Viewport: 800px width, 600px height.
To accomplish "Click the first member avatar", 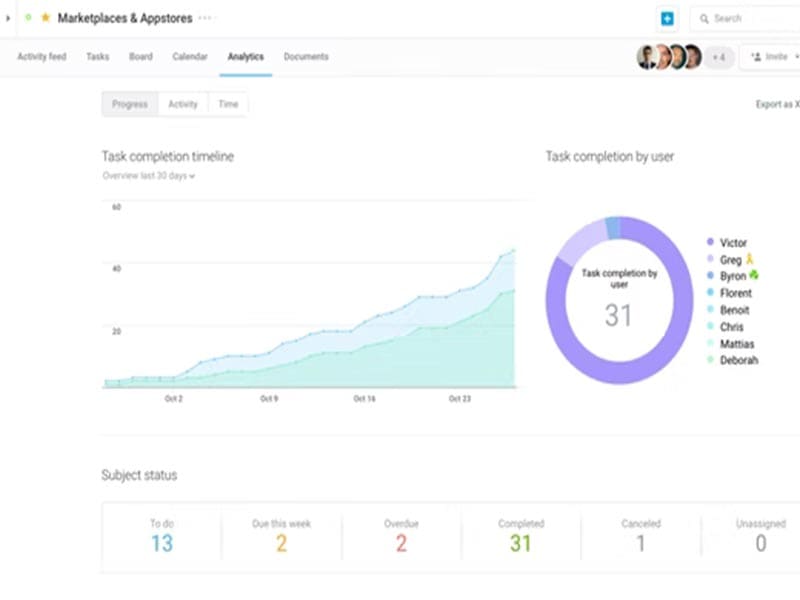I will coord(647,57).
